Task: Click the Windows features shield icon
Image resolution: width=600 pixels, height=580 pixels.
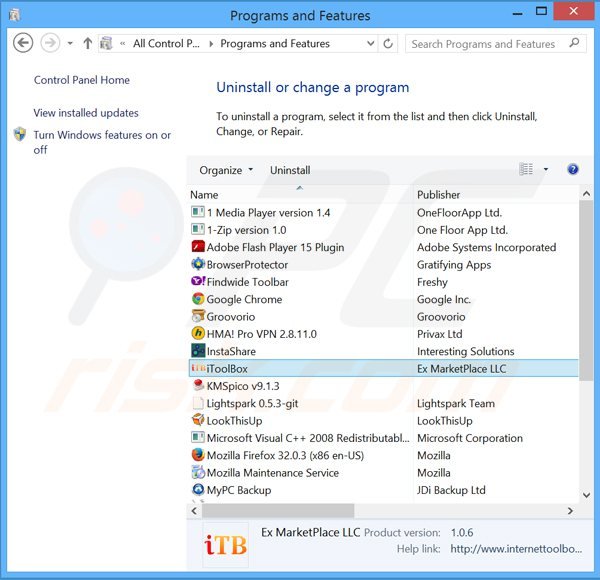Action: pos(20,134)
